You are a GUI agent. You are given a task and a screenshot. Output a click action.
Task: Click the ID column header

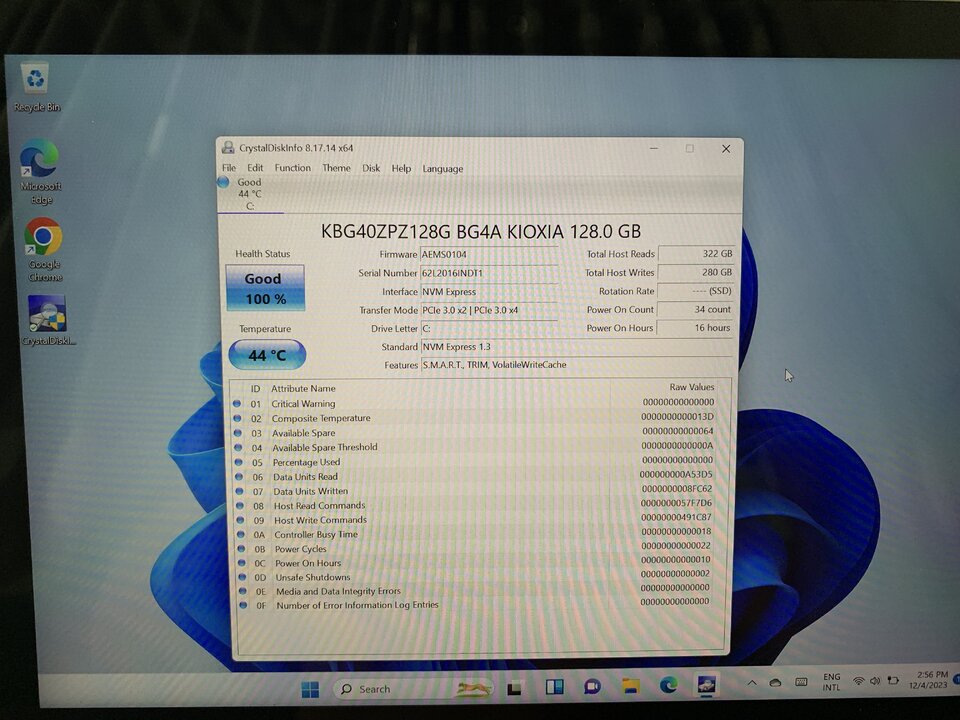(255, 389)
